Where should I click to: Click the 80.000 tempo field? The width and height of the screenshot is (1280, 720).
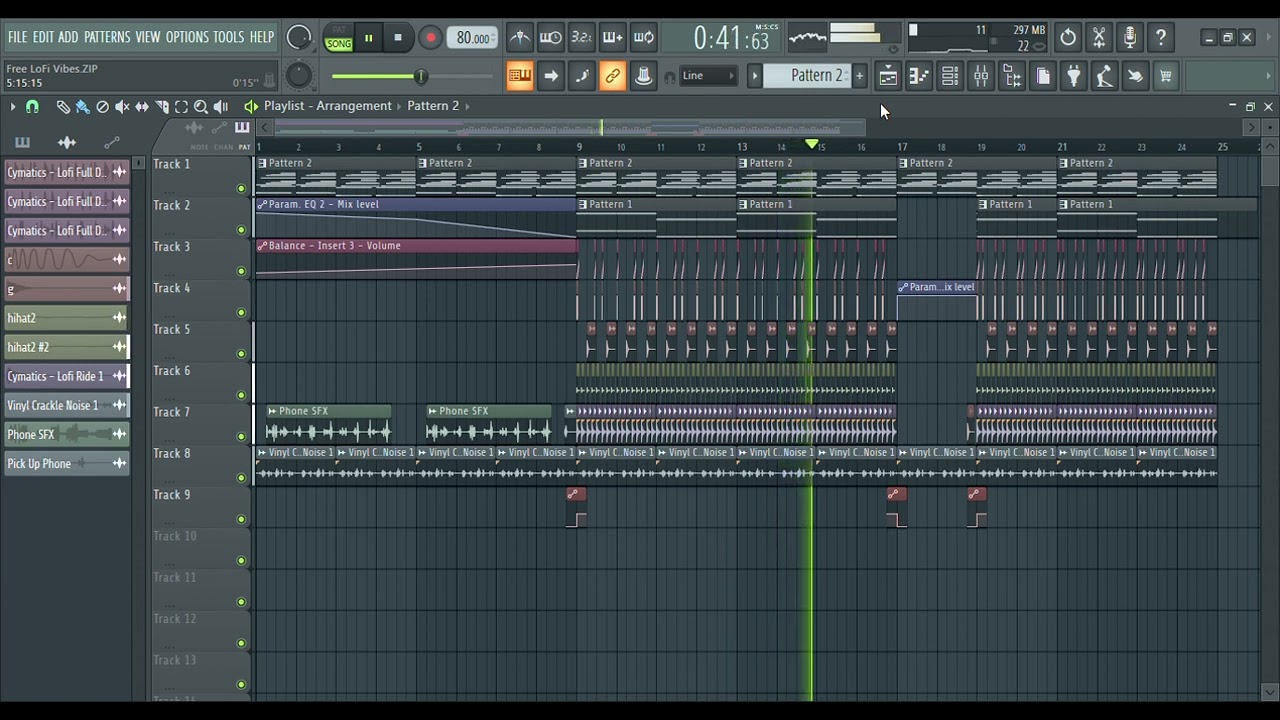[472, 38]
